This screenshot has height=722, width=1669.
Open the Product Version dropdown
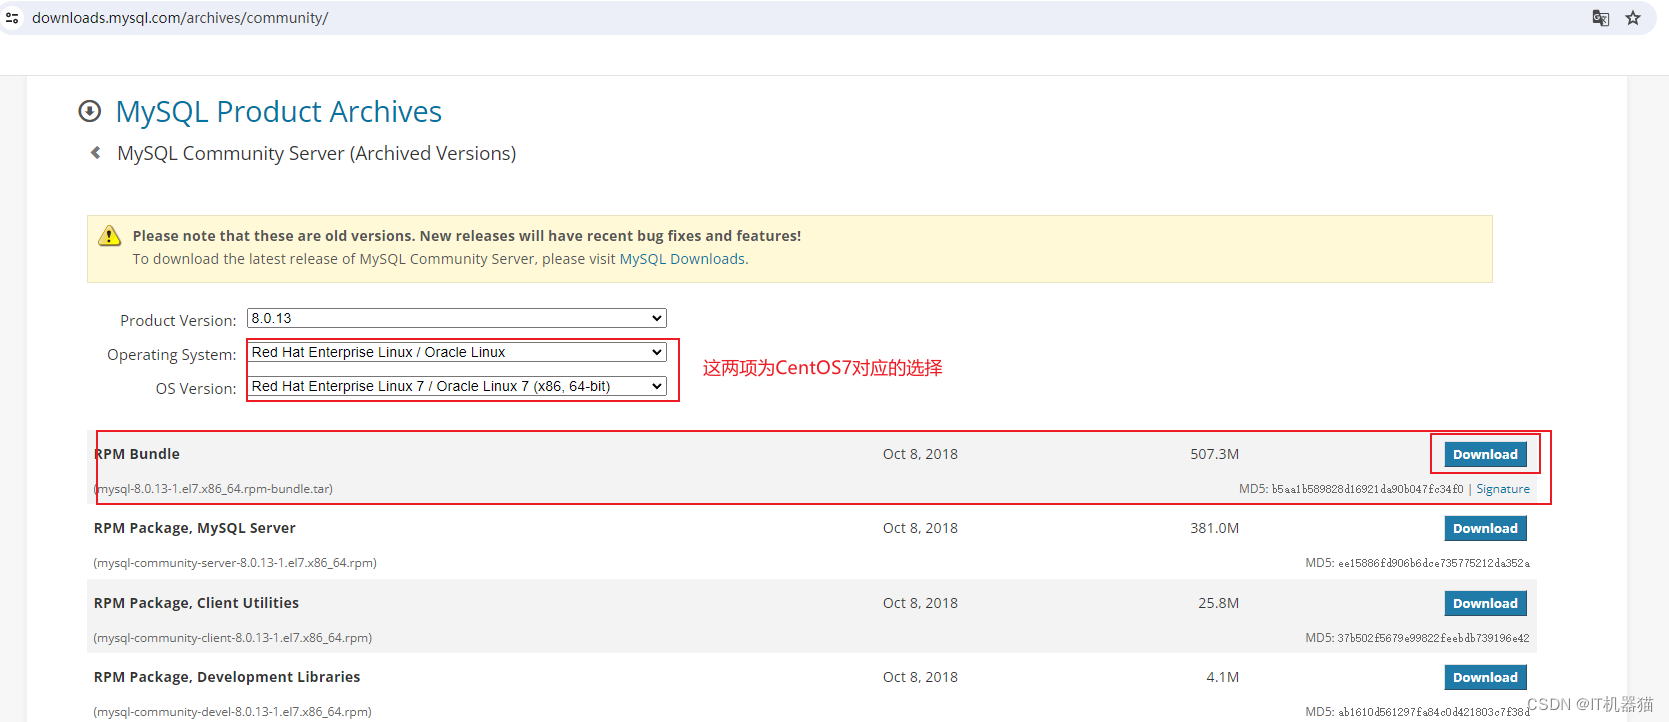pyautogui.click(x=457, y=318)
